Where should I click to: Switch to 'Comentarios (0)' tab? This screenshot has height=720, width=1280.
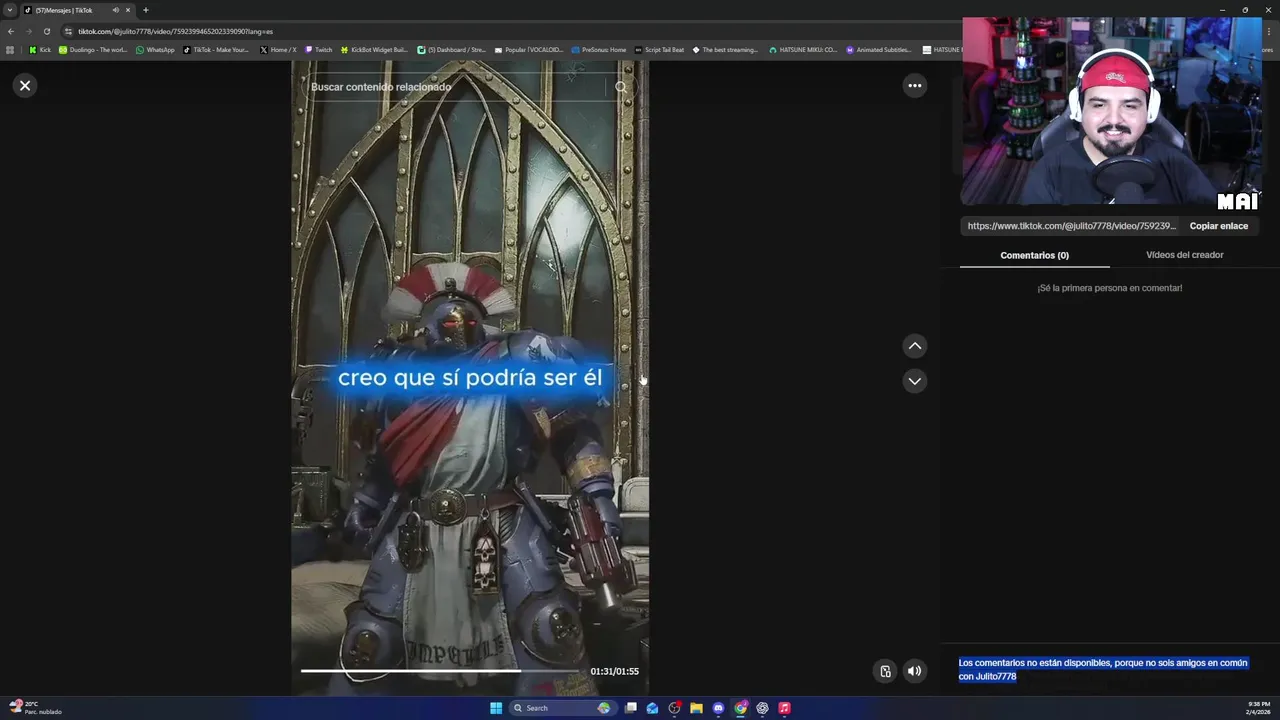pyautogui.click(x=1034, y=255)
